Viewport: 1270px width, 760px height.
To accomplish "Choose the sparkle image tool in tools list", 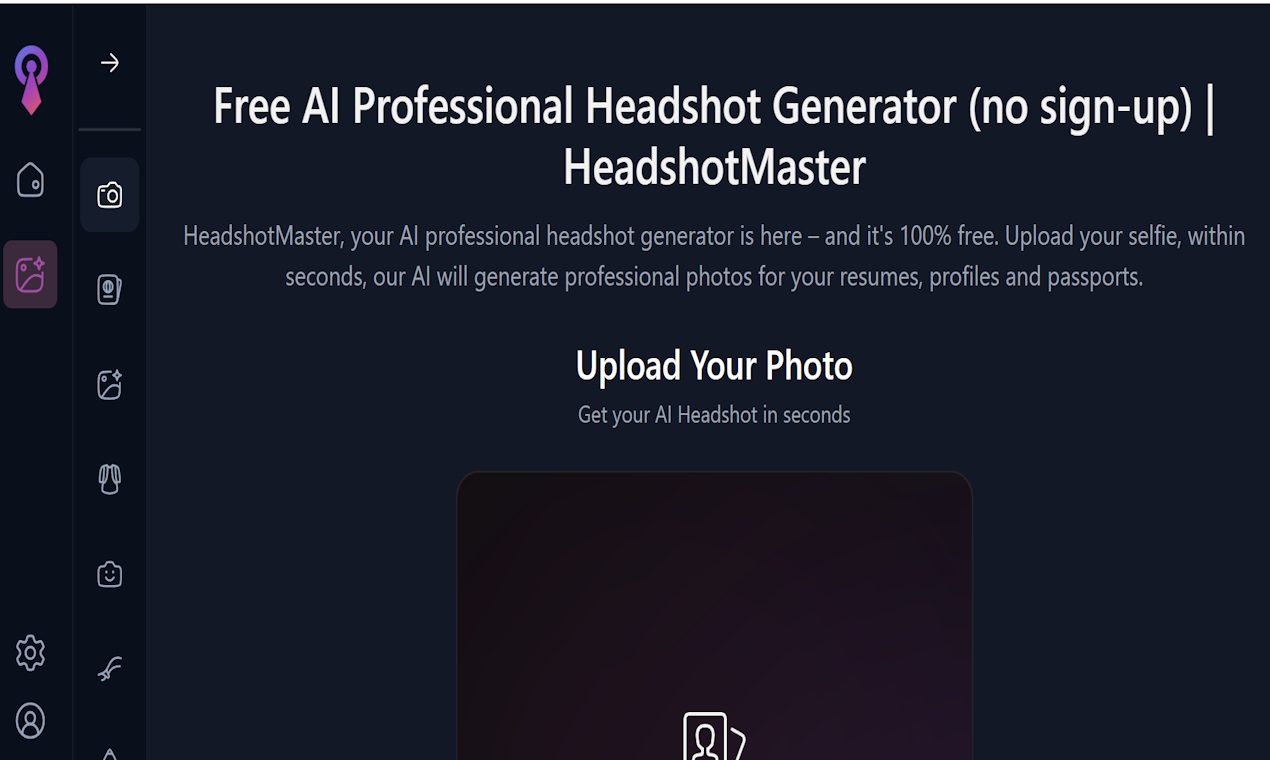I will point(110,385).
